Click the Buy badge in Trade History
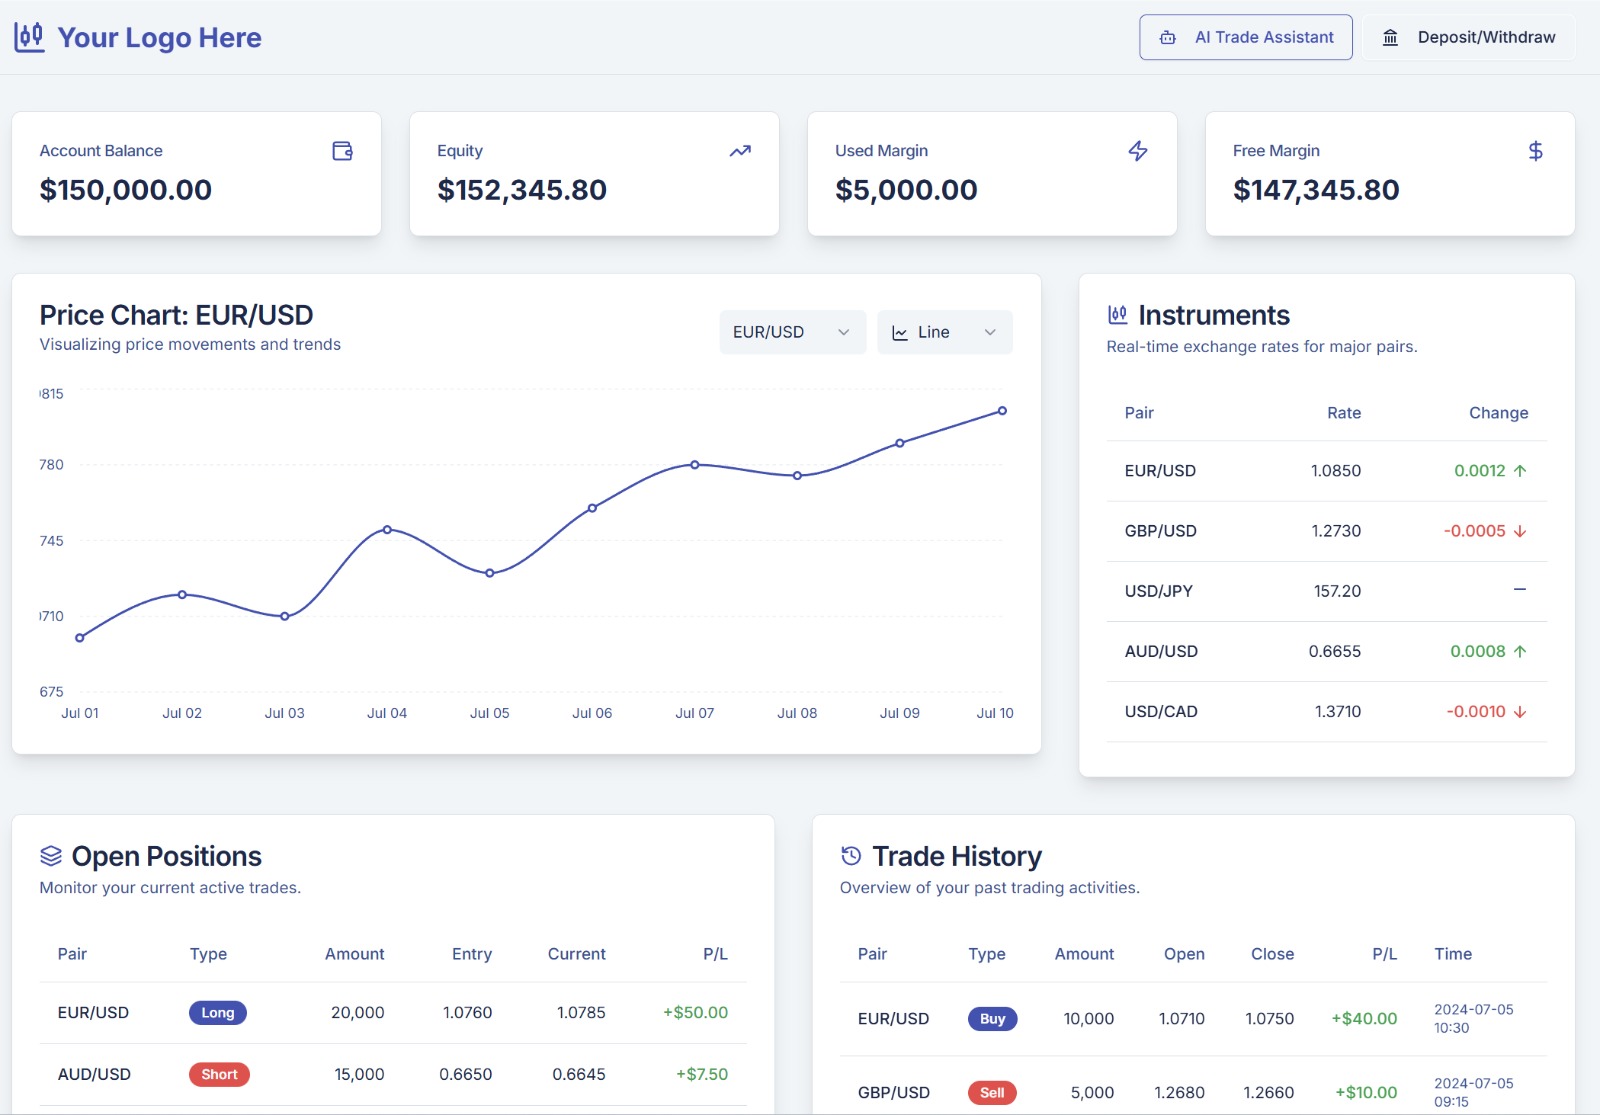This screenshot has width=1600, height=1115. [x=993, y=1019]
